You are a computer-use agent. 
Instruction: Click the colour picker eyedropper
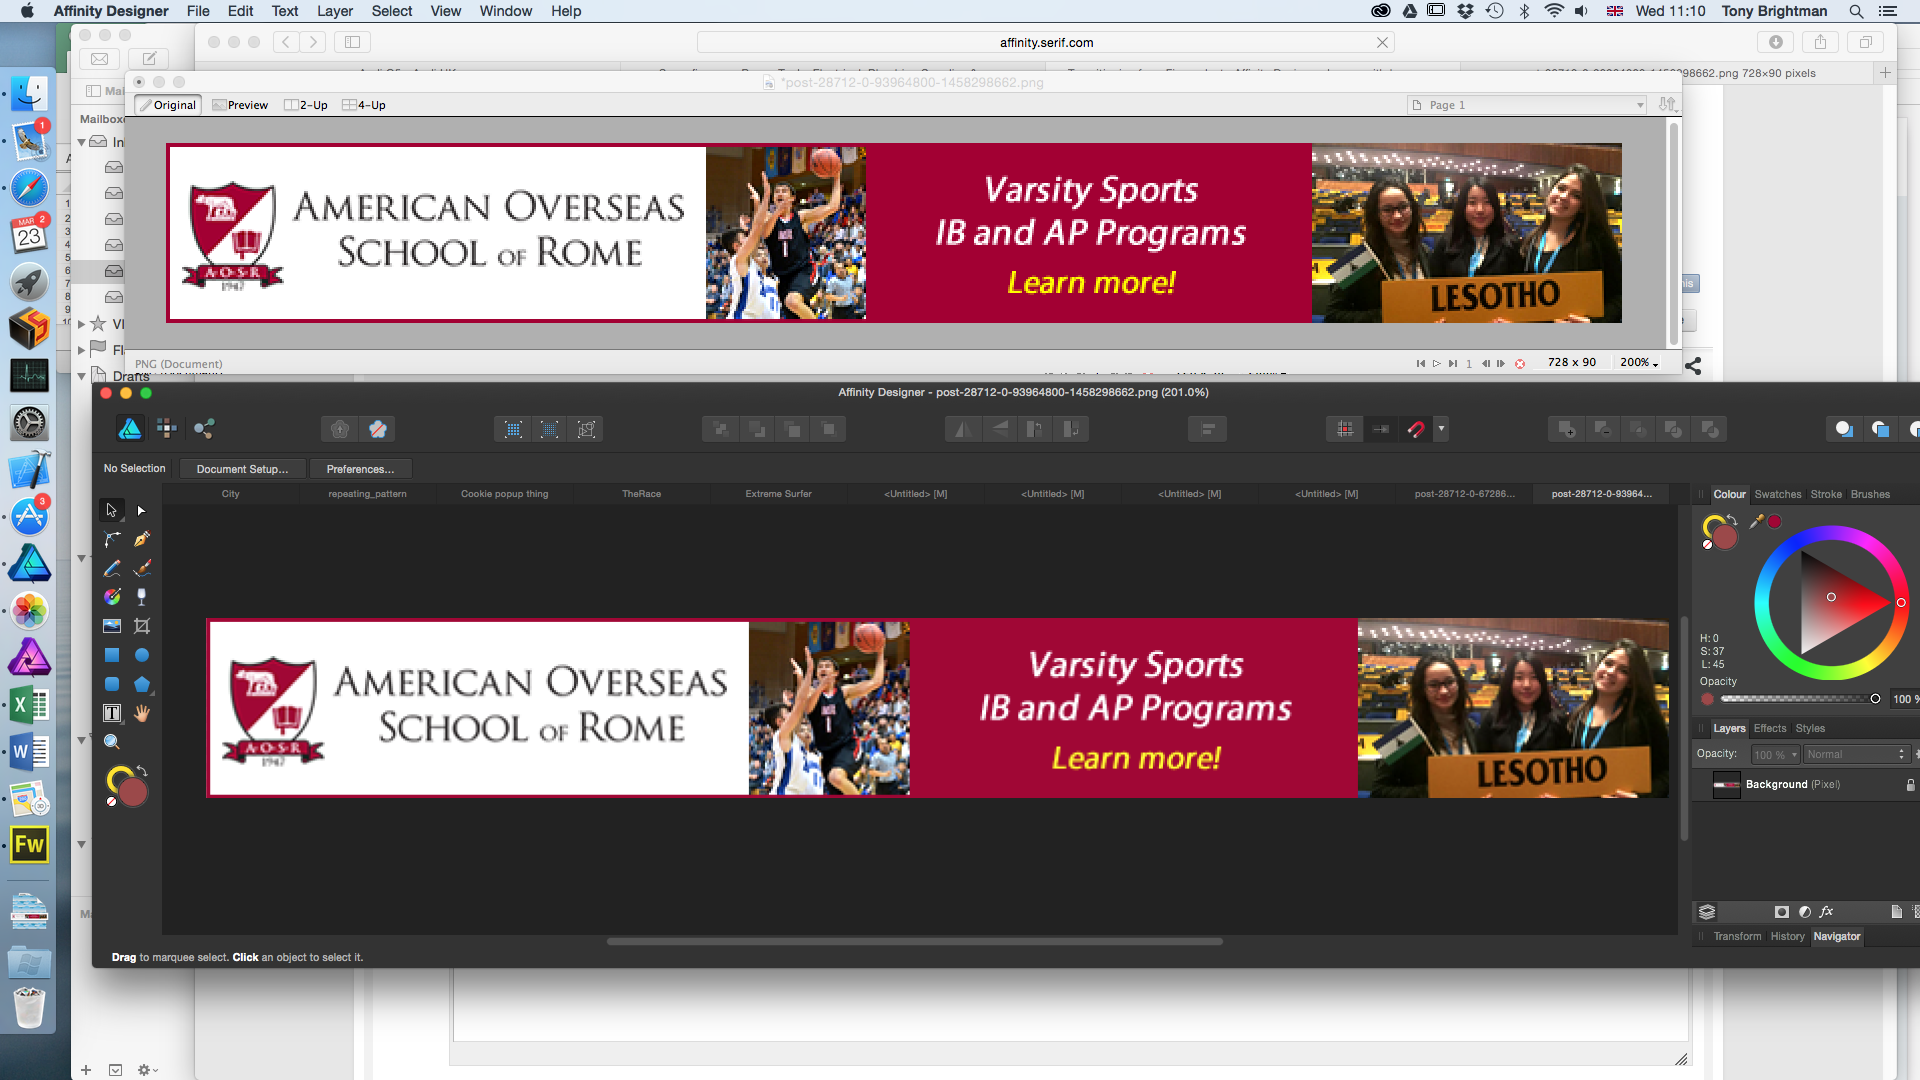(x=1756, y=521)
